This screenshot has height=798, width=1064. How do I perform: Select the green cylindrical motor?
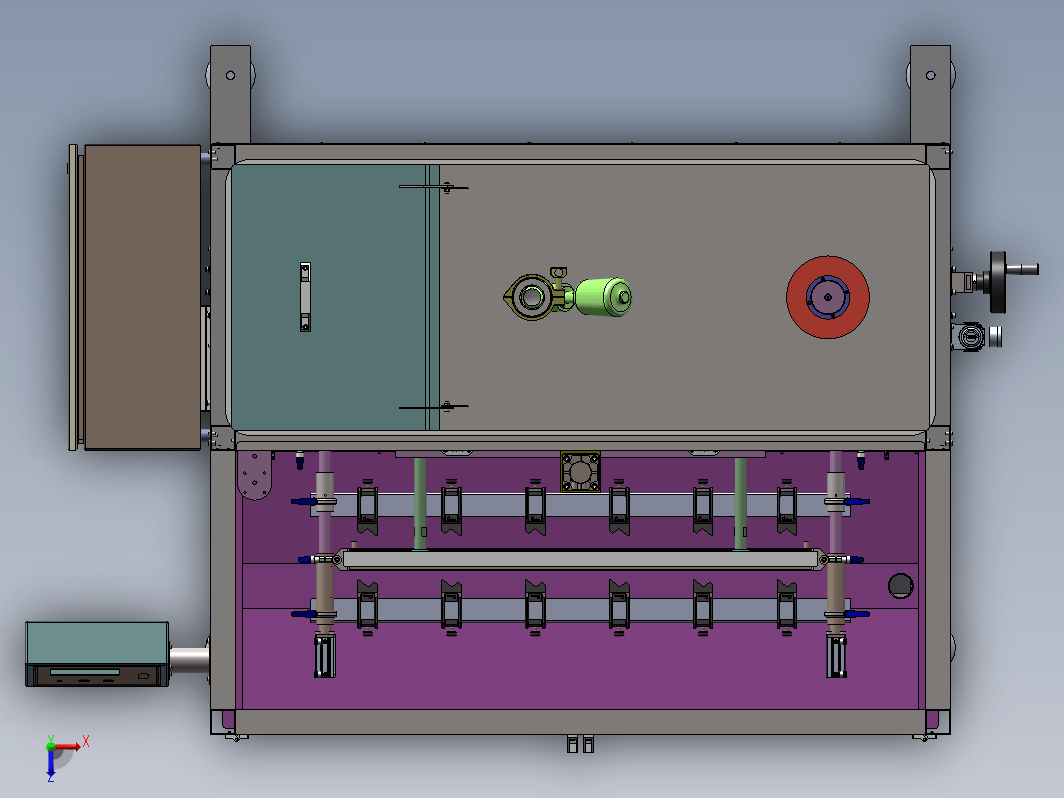tap(603, 297)
